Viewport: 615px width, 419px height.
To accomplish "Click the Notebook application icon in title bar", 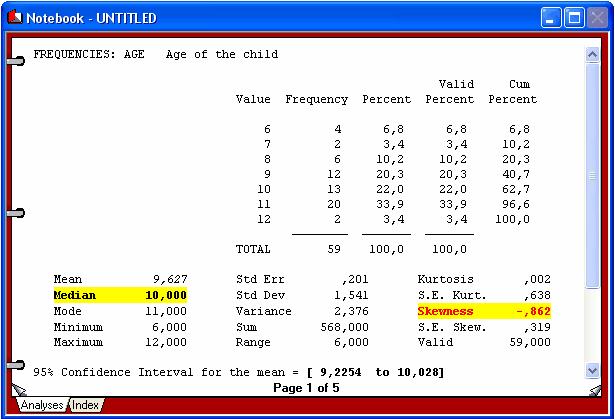I will 14,18.
